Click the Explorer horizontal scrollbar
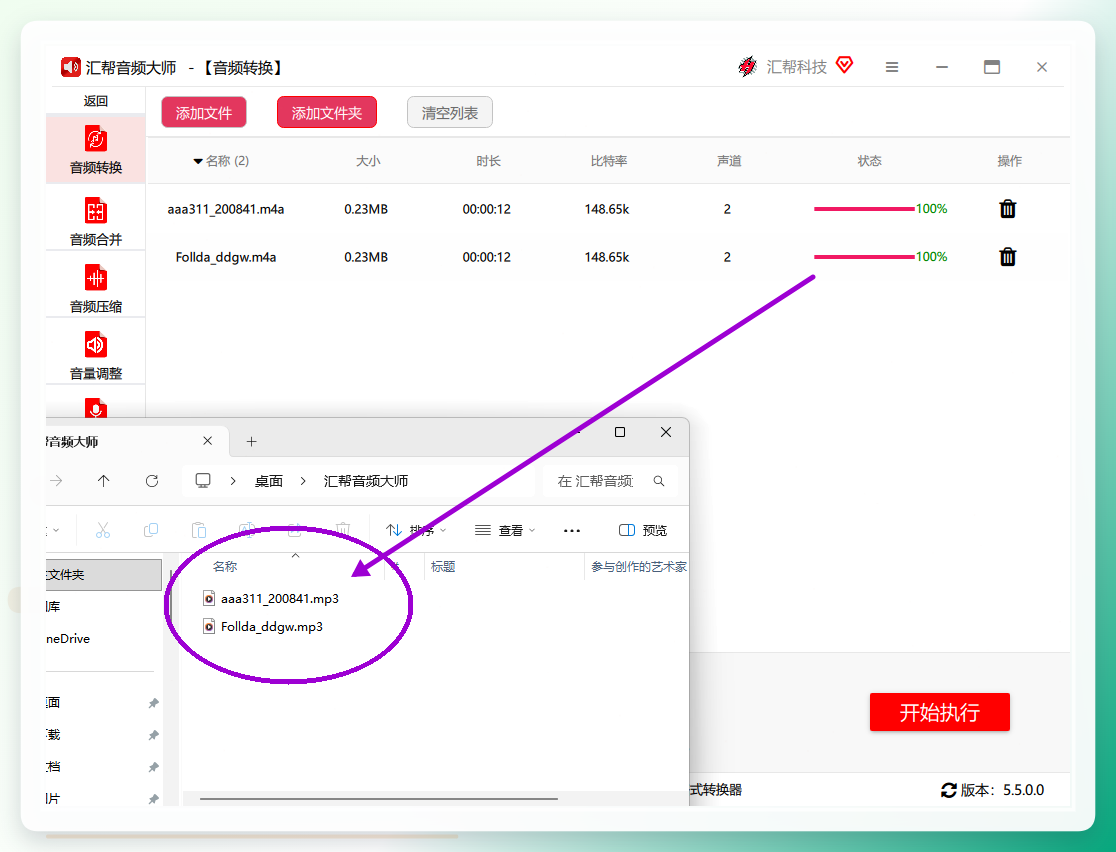This screenshot has width=1116, height=852. (379, 799)
